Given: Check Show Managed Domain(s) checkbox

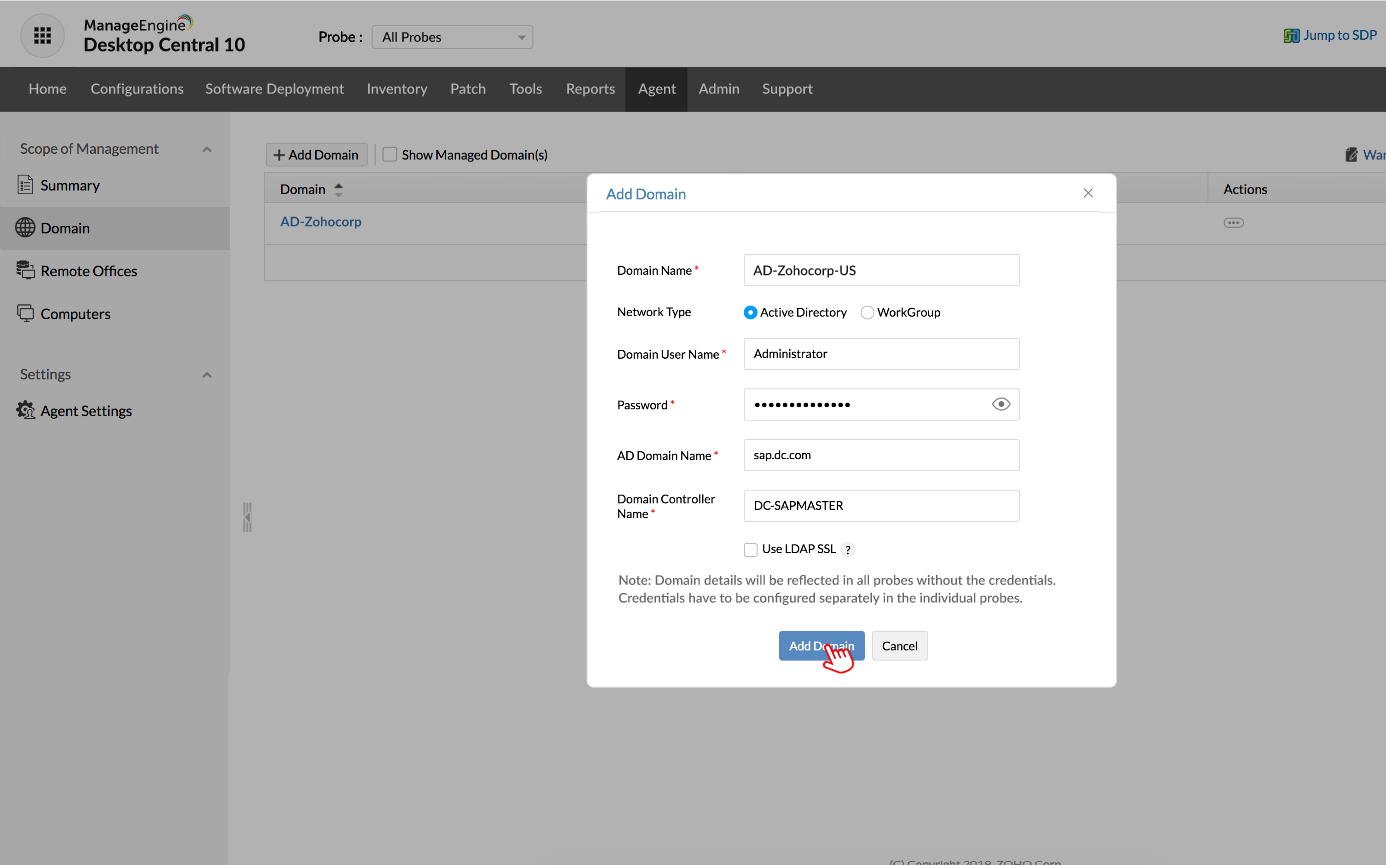Looking at the screenshot, I should [x=391, y=155].
